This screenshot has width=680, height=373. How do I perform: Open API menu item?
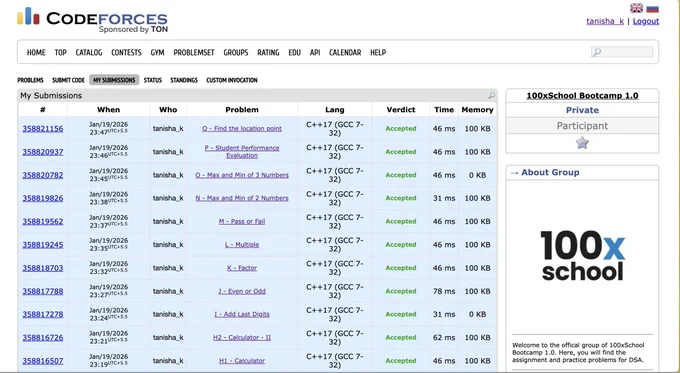pos(315,52)
